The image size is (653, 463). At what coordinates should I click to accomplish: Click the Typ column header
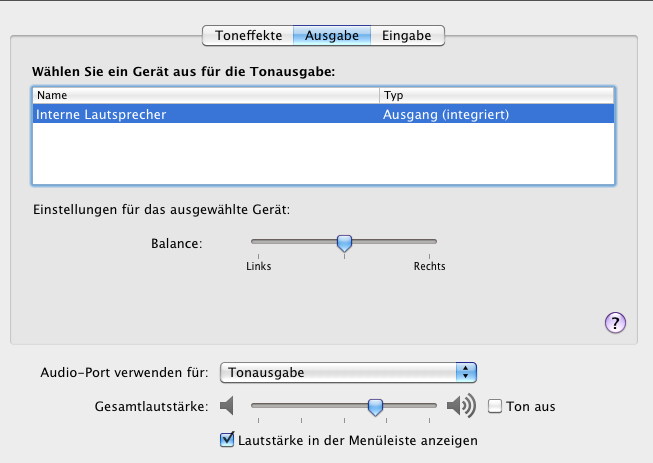[x=497, y=95]
